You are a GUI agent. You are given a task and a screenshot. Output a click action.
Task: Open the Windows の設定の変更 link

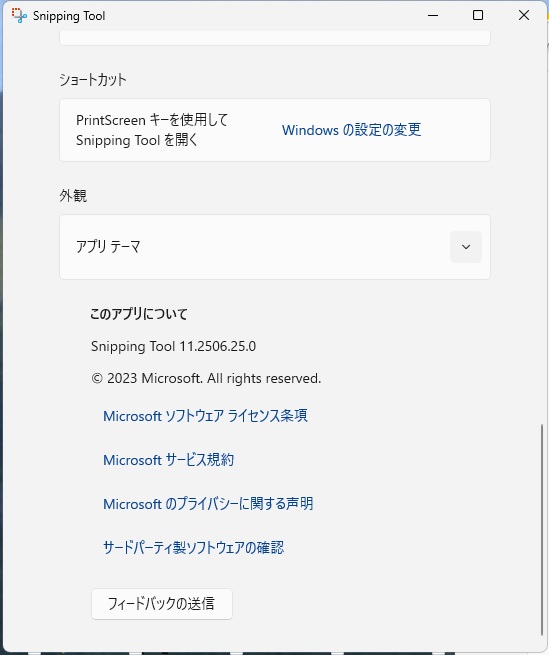tap(351, 130)
